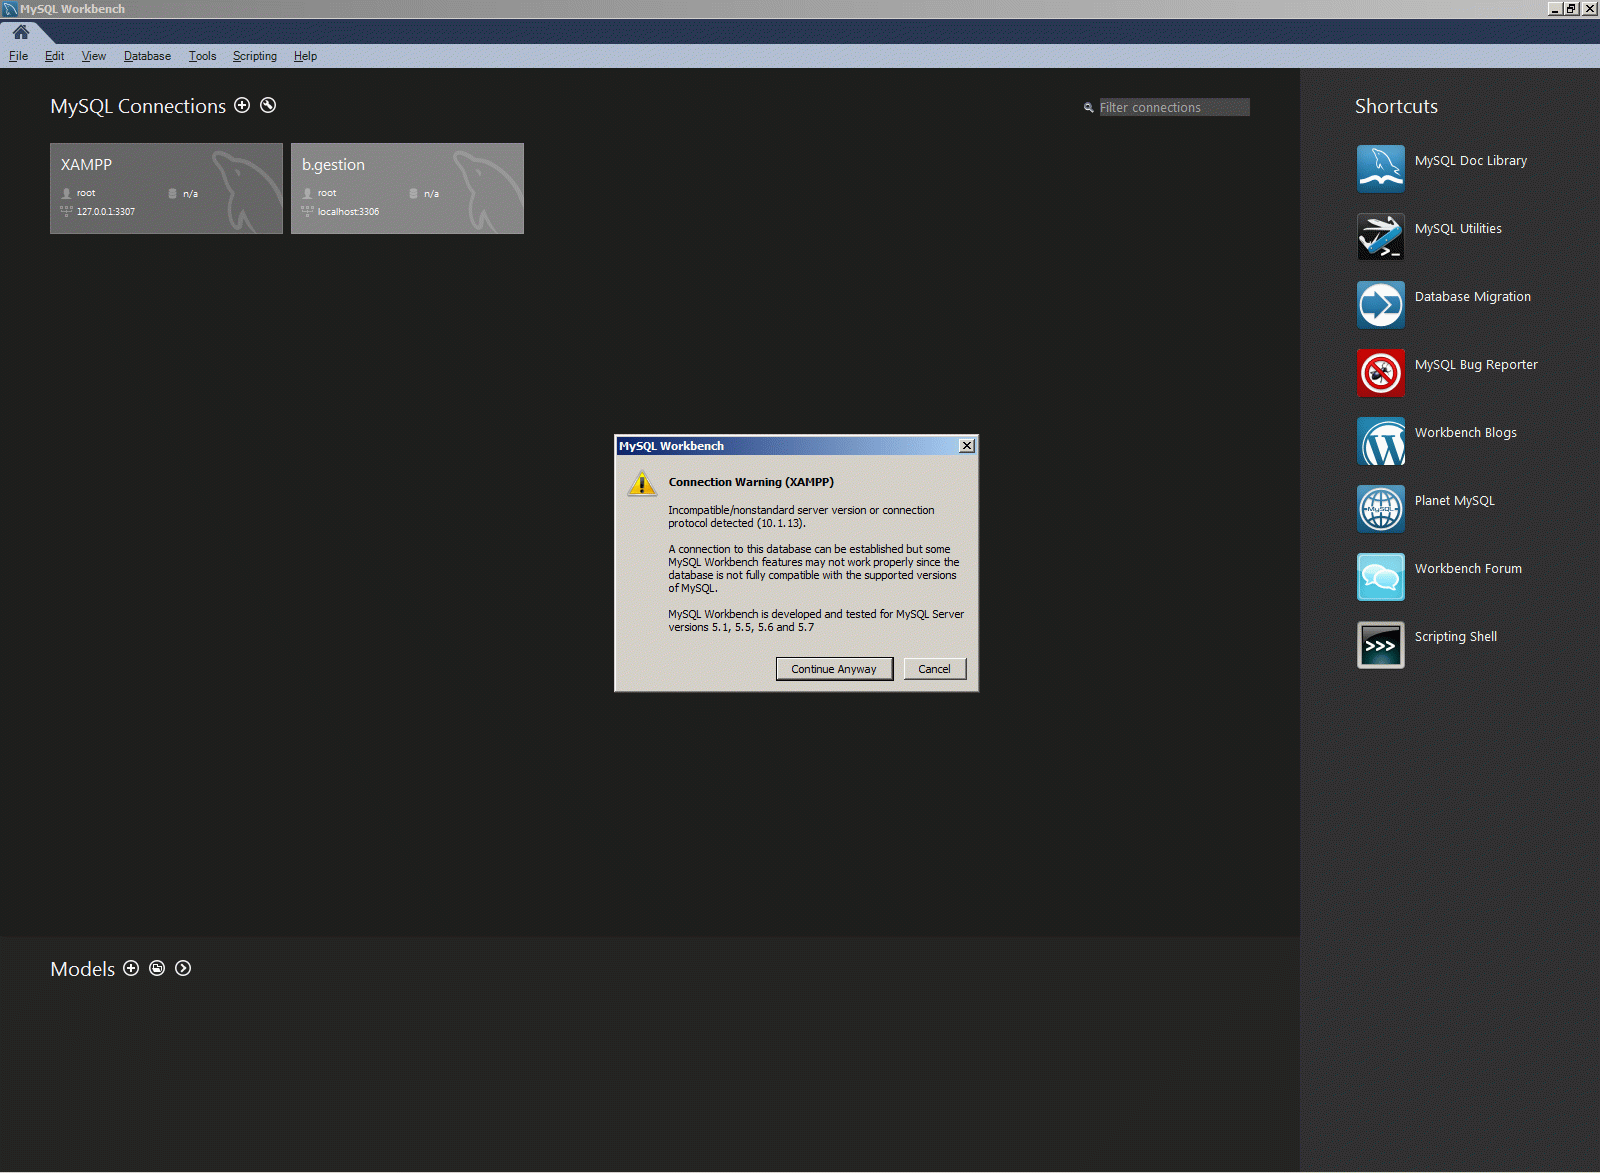Open the MySQL Doc Library icon
Screen dimensions: 1600x1173
(1381, 169)
